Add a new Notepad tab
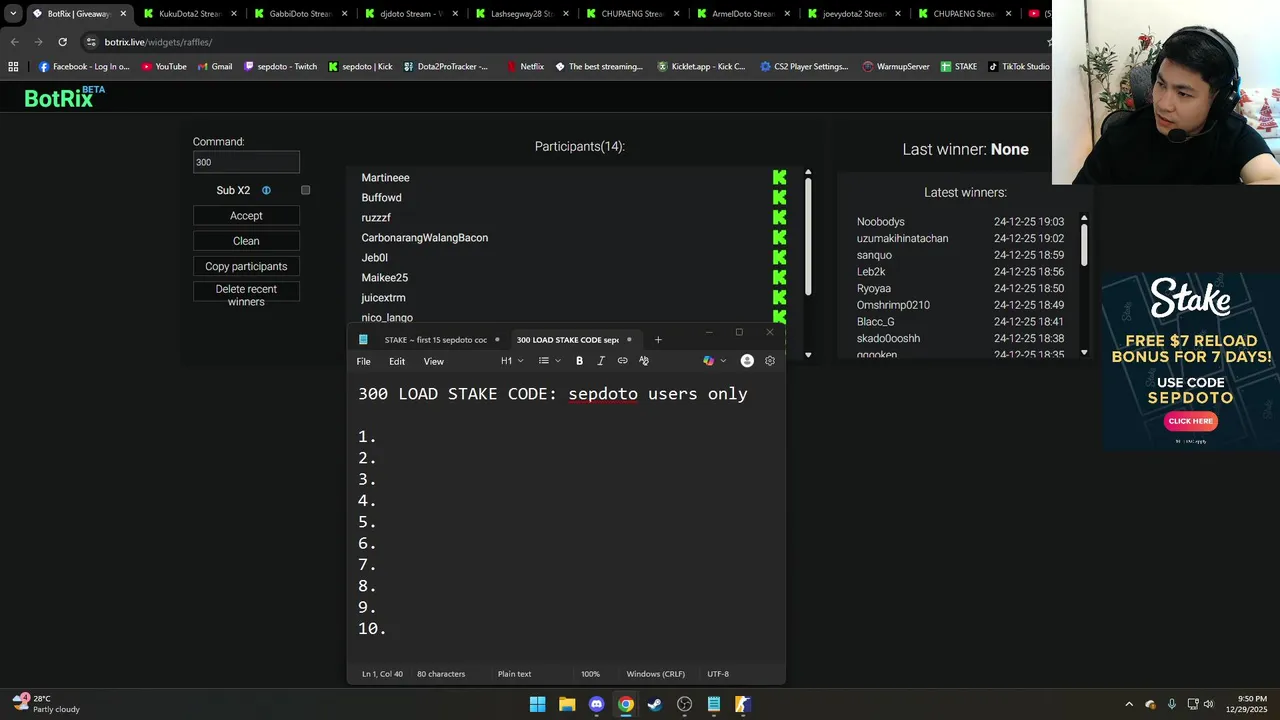This screenshot has height=720, width=1280. pyautogui.click(x=658, y=340)
